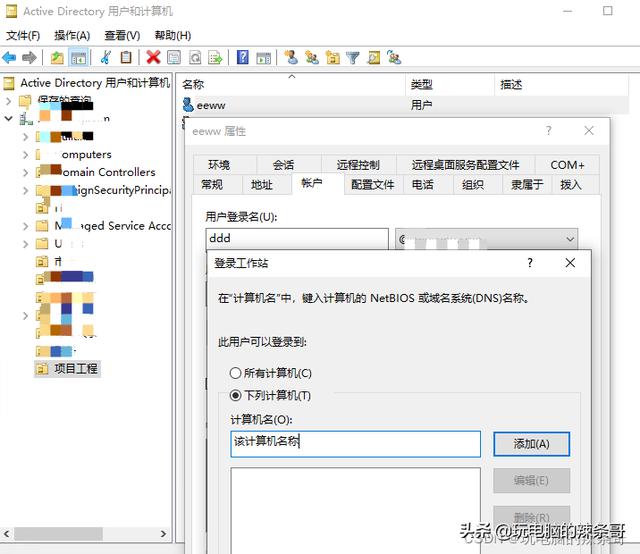Click the Export list icon
Image resolution: width=640 pixels, height=554 pixels.
tap(216, 58)
